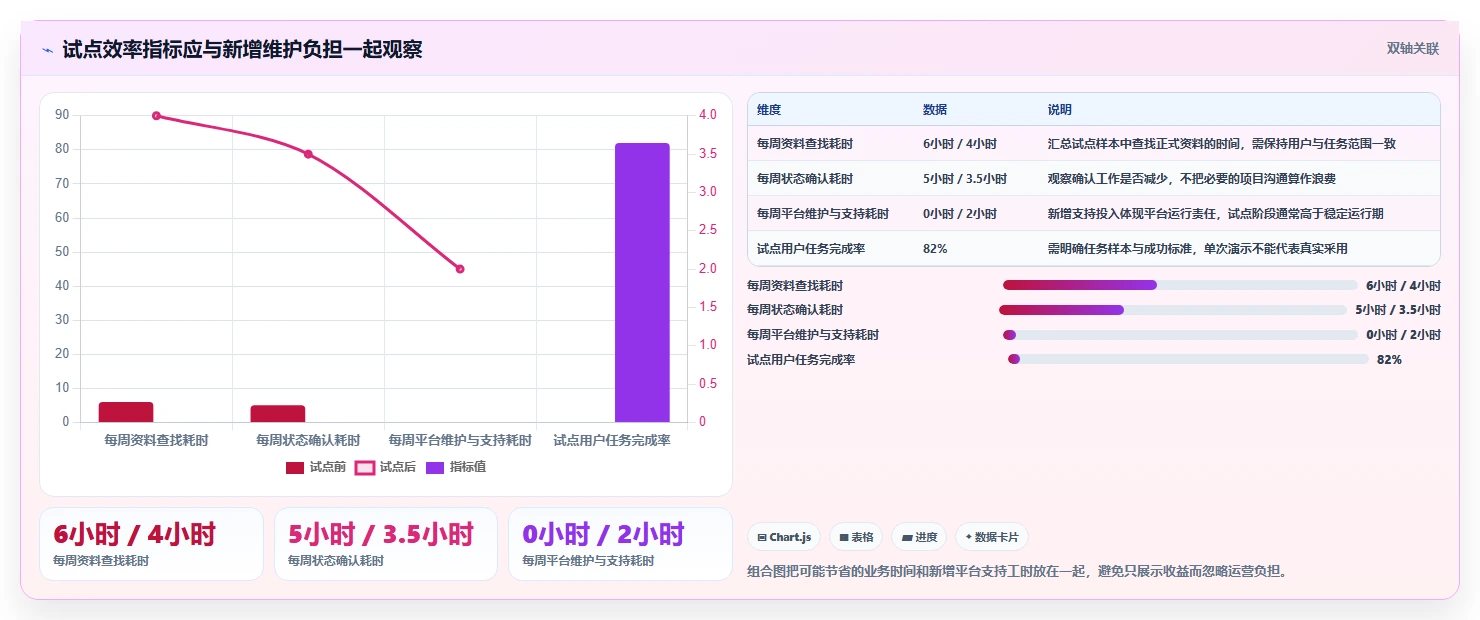Click the 每周平台维护与支持耗时 progress bar

(x=1180, y=335)
